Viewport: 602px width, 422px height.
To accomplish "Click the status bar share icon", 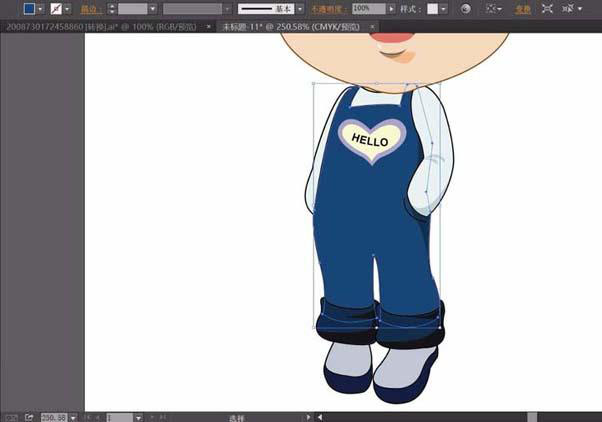I will click(x=29, y=417).
